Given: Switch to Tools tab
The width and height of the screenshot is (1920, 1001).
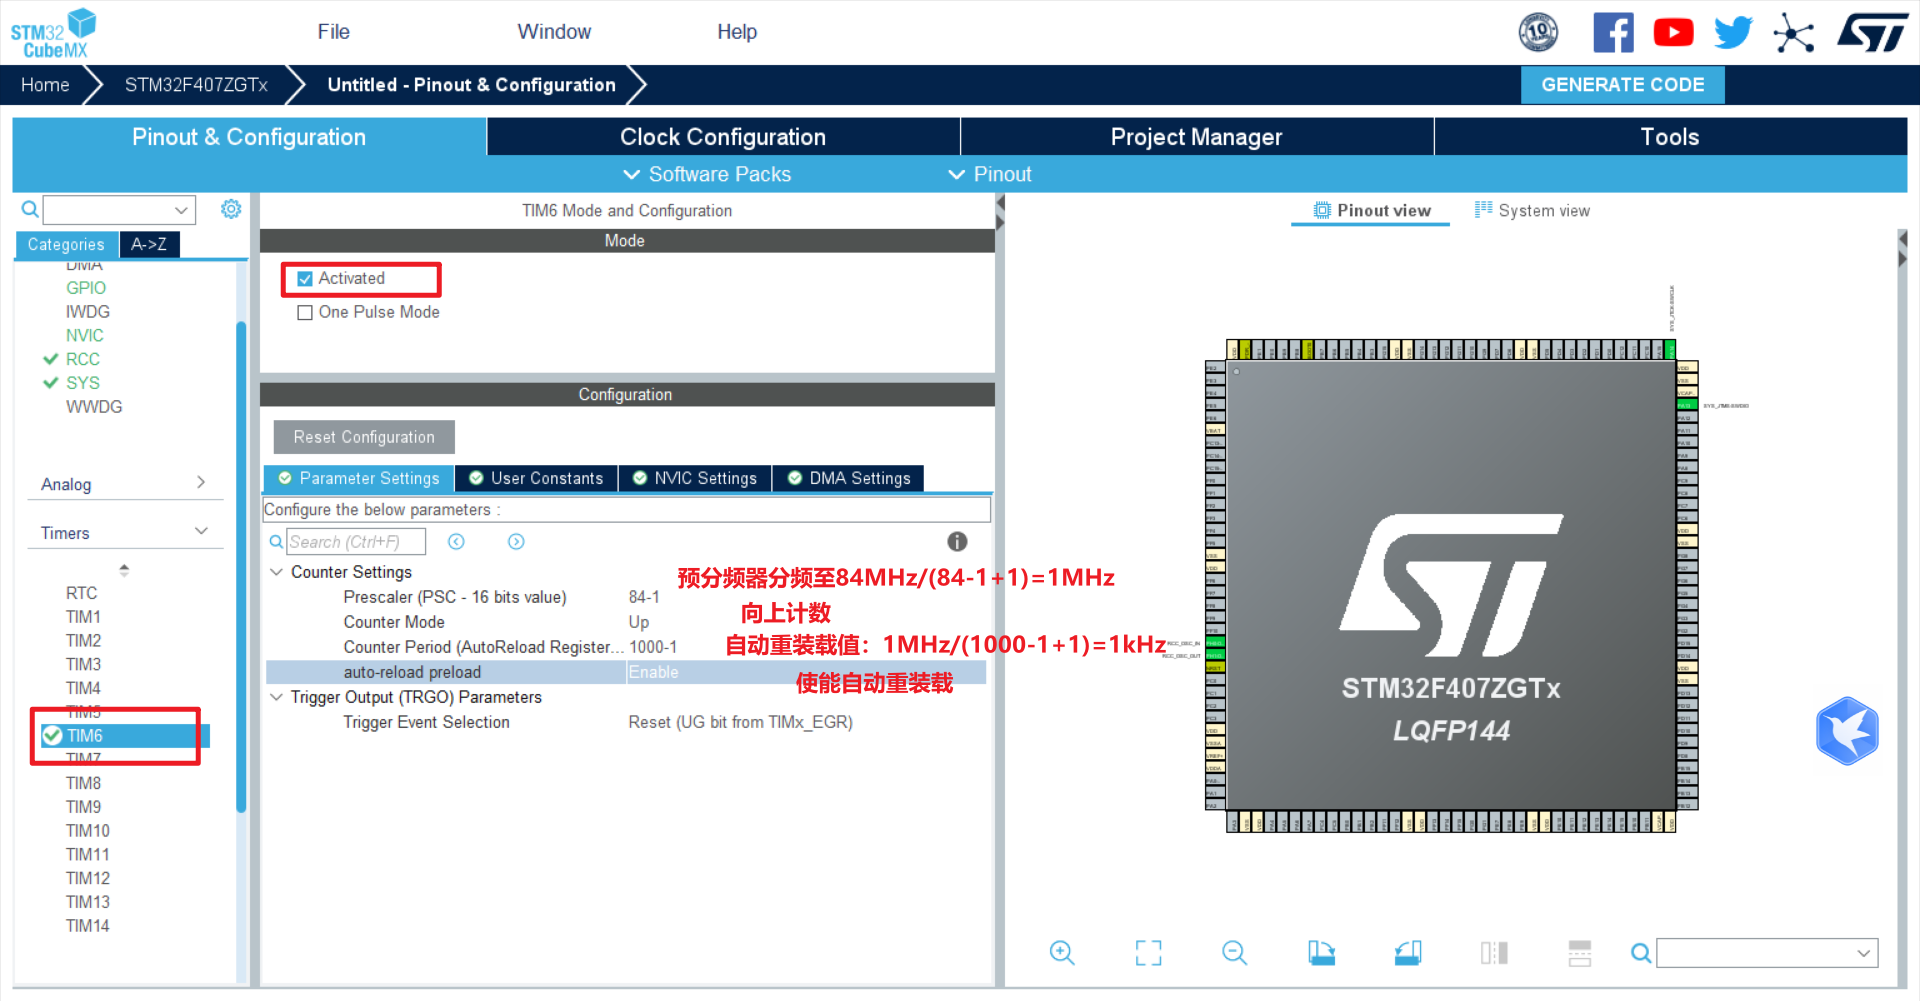Looking at the screenshot, I should 1670,137.
